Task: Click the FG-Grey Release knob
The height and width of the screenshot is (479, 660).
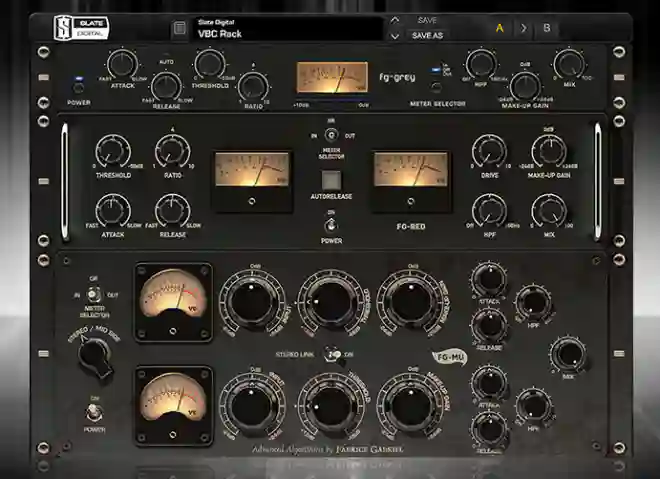Action: 166,86
